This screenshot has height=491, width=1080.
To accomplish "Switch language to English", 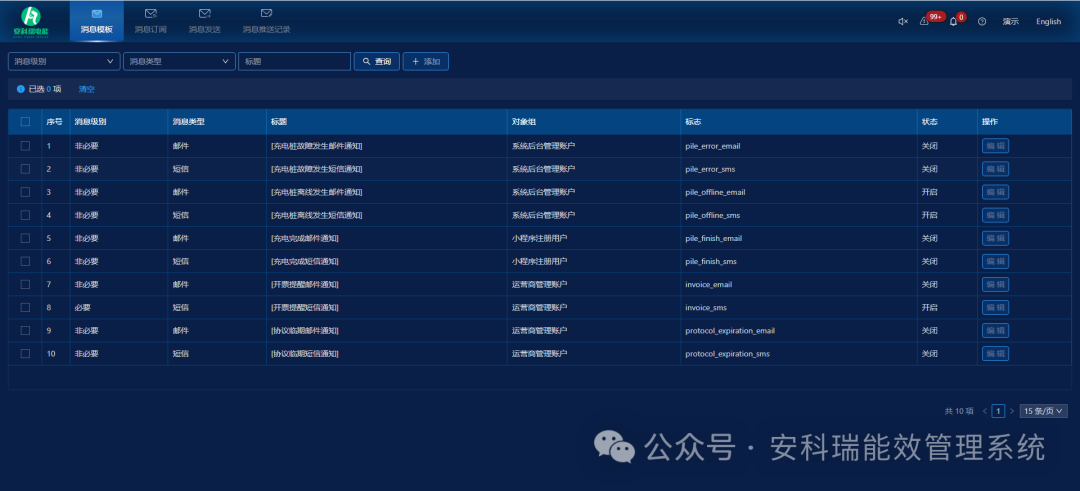I will tap(1048, 21).
